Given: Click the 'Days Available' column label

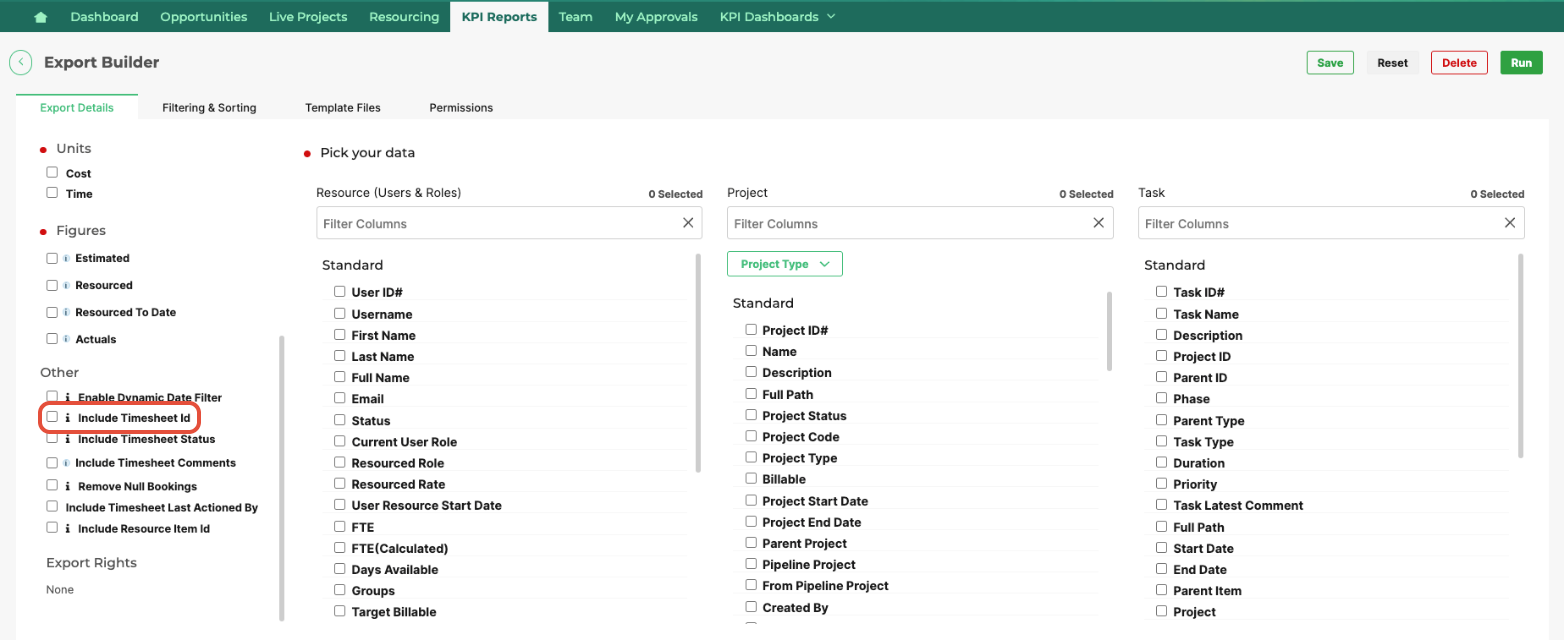Looking at the screenshot, I should tap(395, 570).
